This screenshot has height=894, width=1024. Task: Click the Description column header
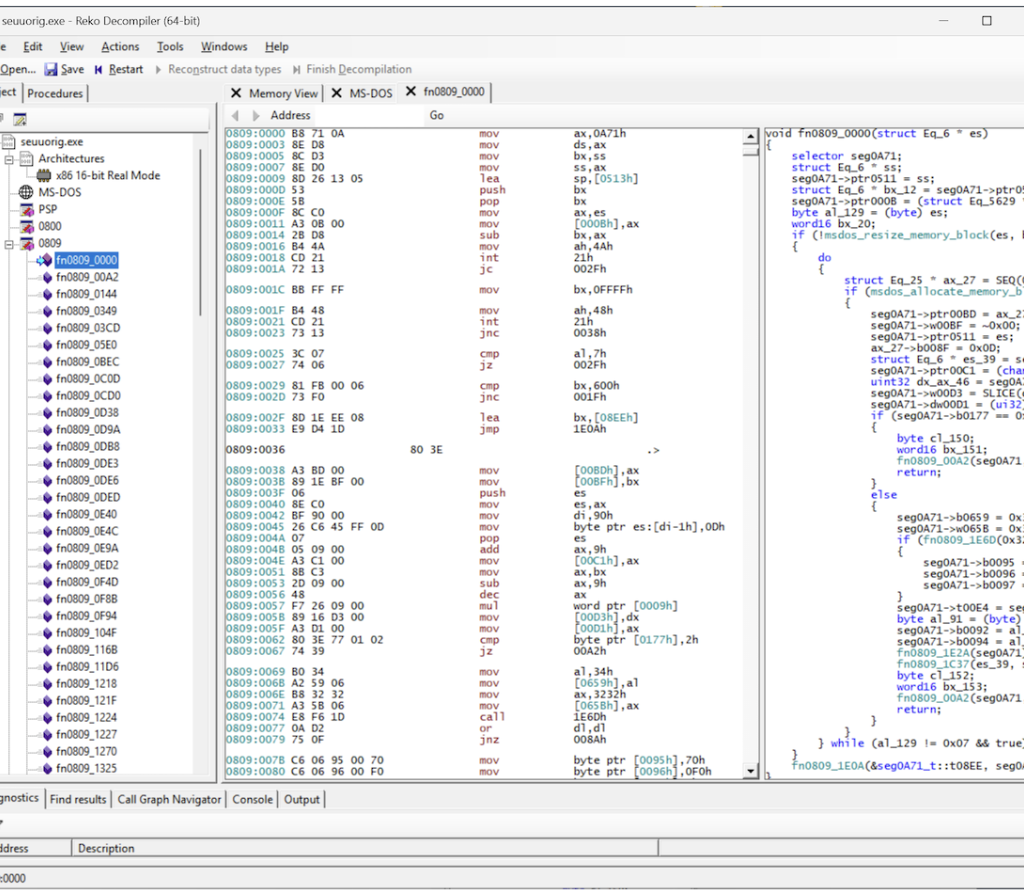tap(106, 848)
